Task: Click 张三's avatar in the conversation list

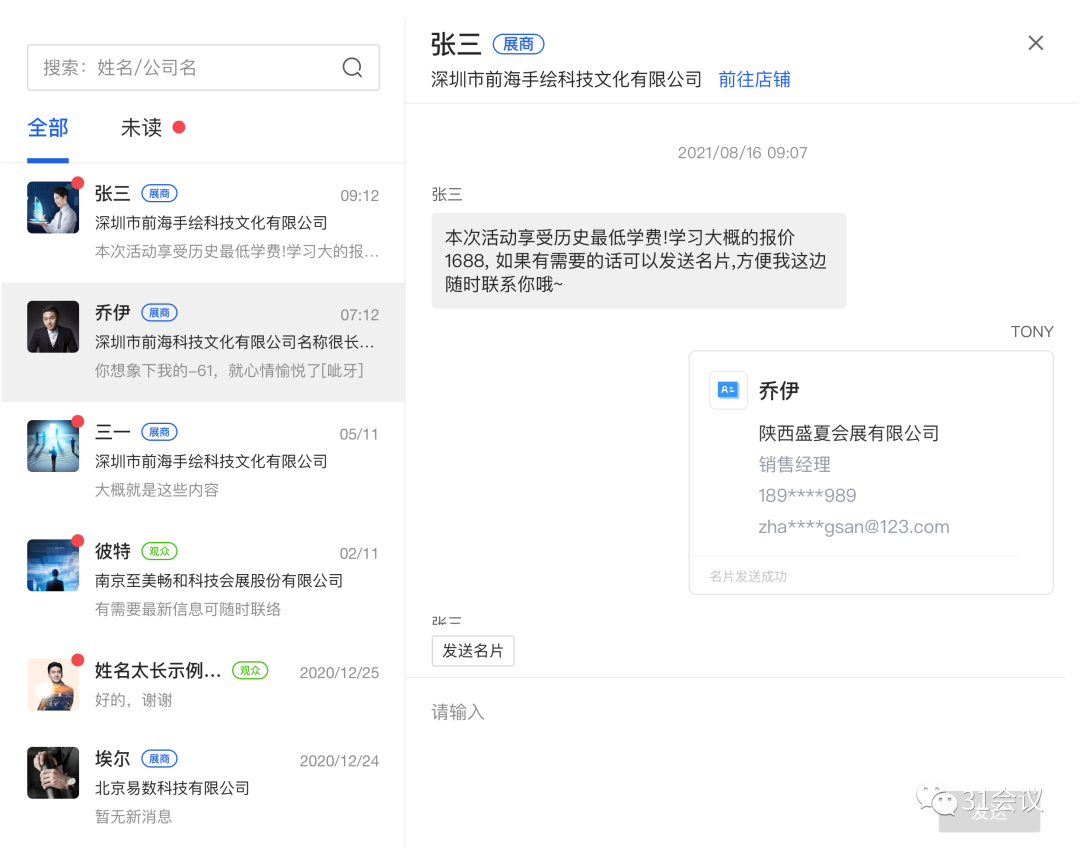Action: (52, 206)
